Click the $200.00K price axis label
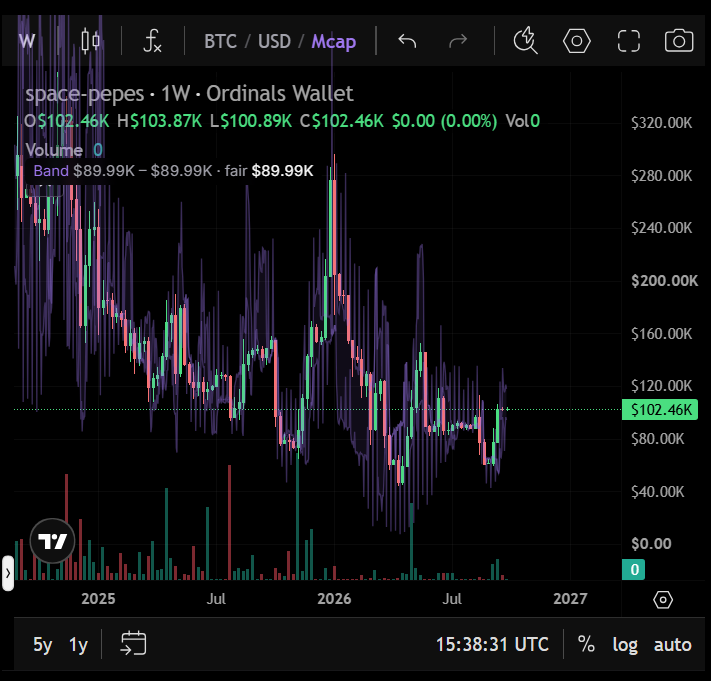This screenshot has height=681, width=711. coord(664,281)
